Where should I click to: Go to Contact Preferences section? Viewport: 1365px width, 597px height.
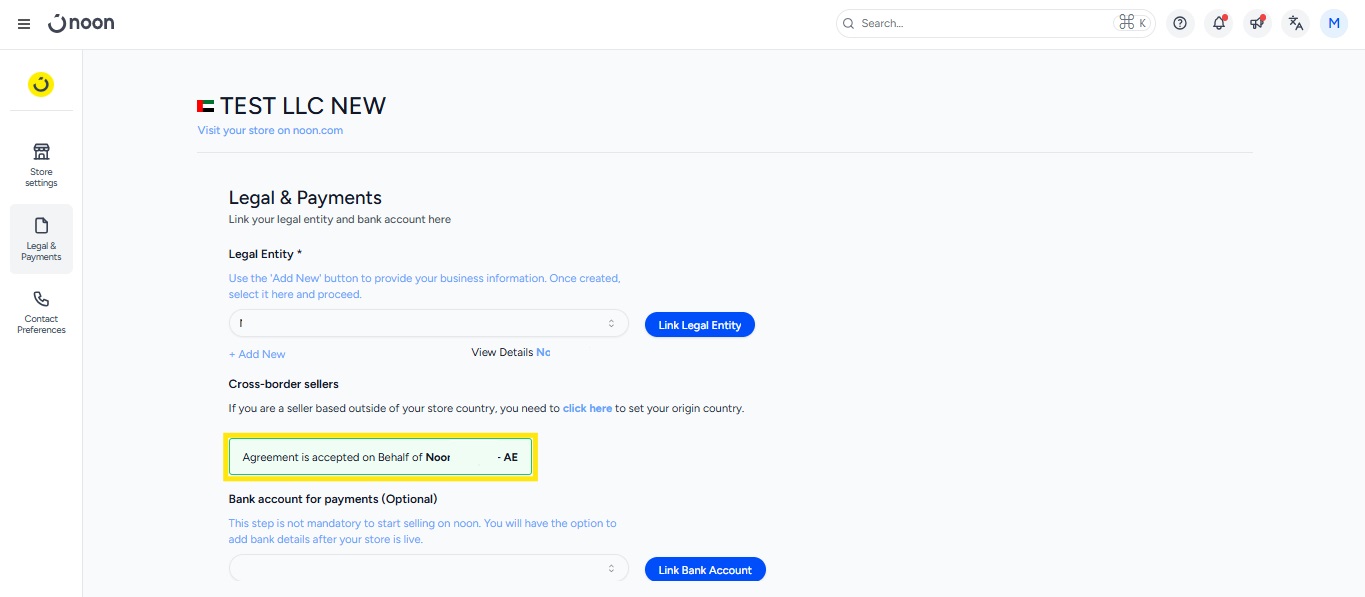click(x=41, y=312)
